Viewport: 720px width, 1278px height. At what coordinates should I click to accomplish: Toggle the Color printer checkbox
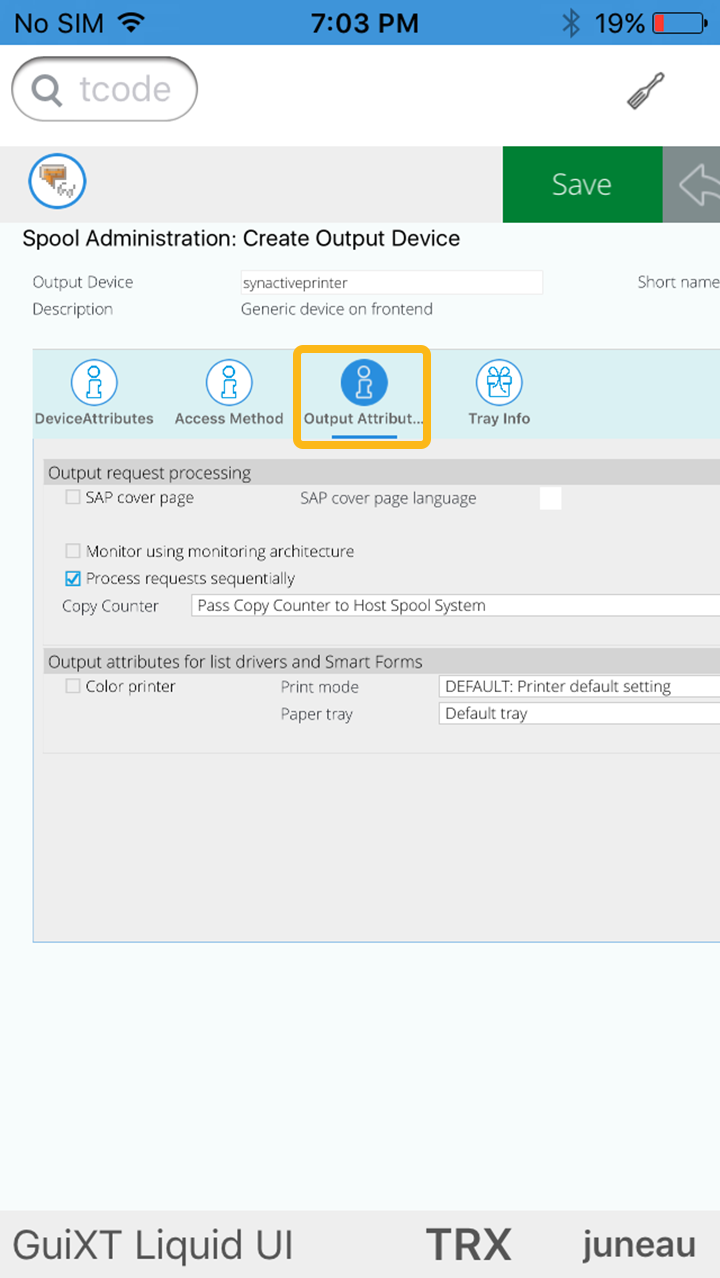coord(73,686)
